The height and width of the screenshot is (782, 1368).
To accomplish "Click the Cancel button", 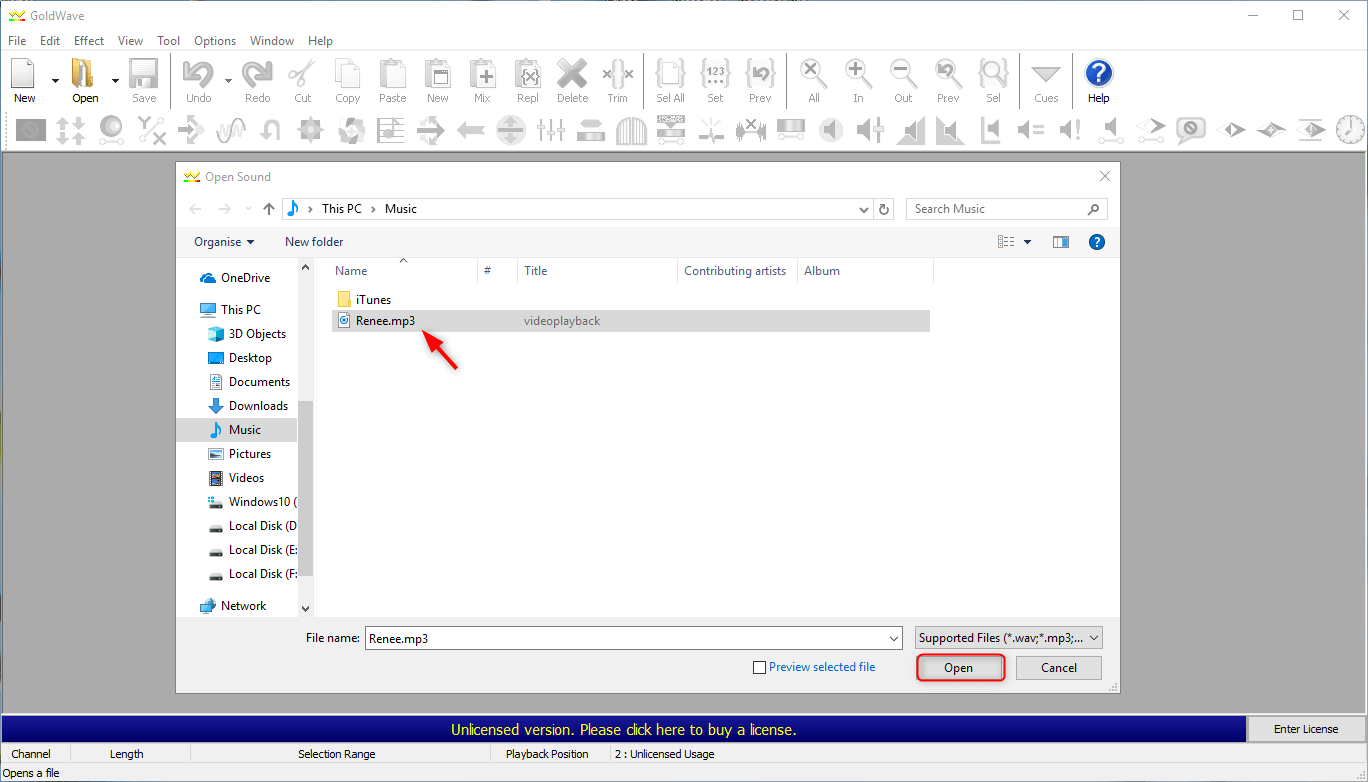I will point(1059,668).
